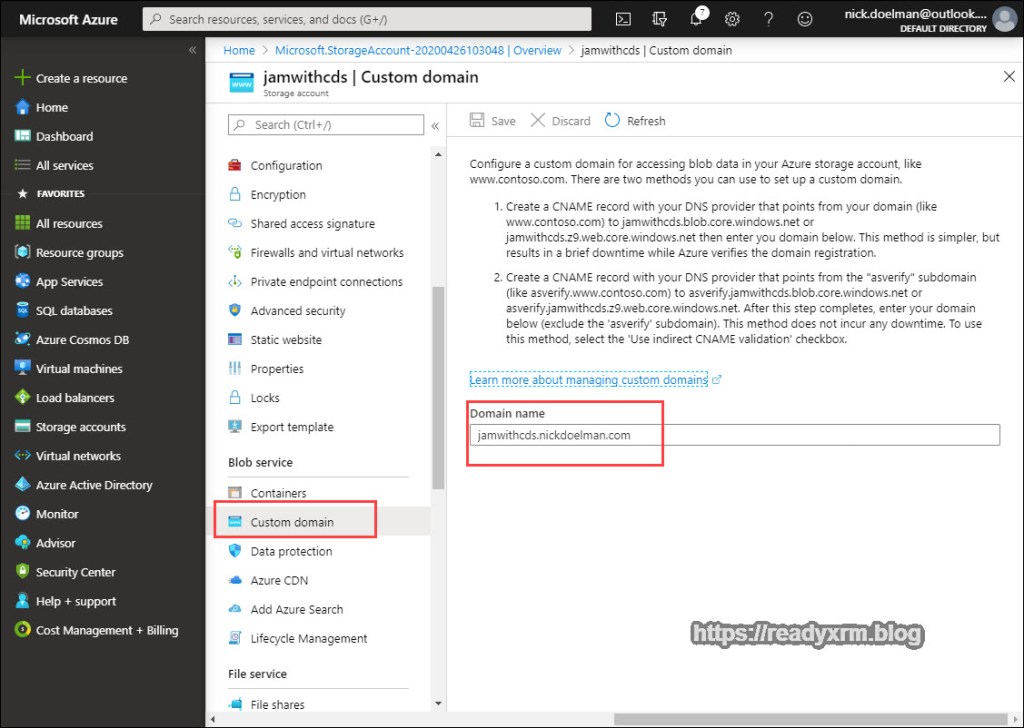Click the user account avatar
This screenshot has width=1024, height=728.
(1004, 19)
